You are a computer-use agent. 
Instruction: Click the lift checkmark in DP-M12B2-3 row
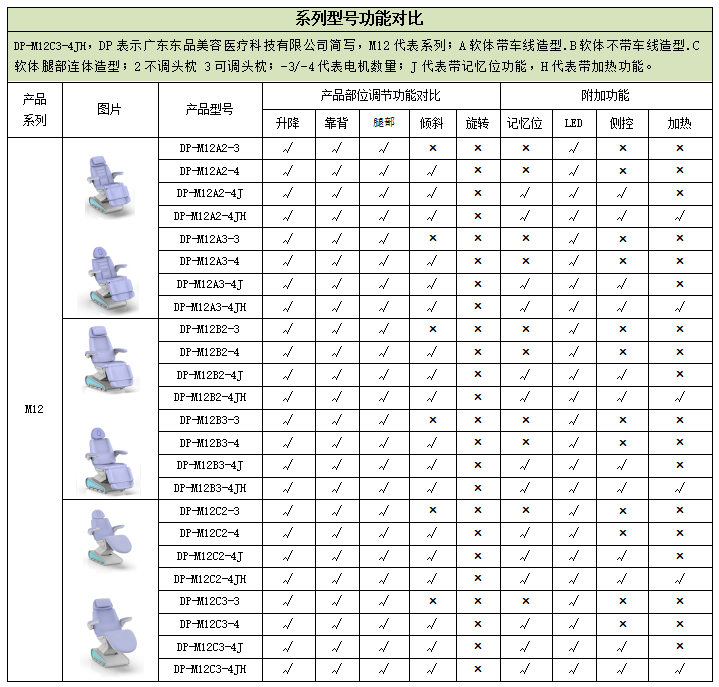(288, 329)
